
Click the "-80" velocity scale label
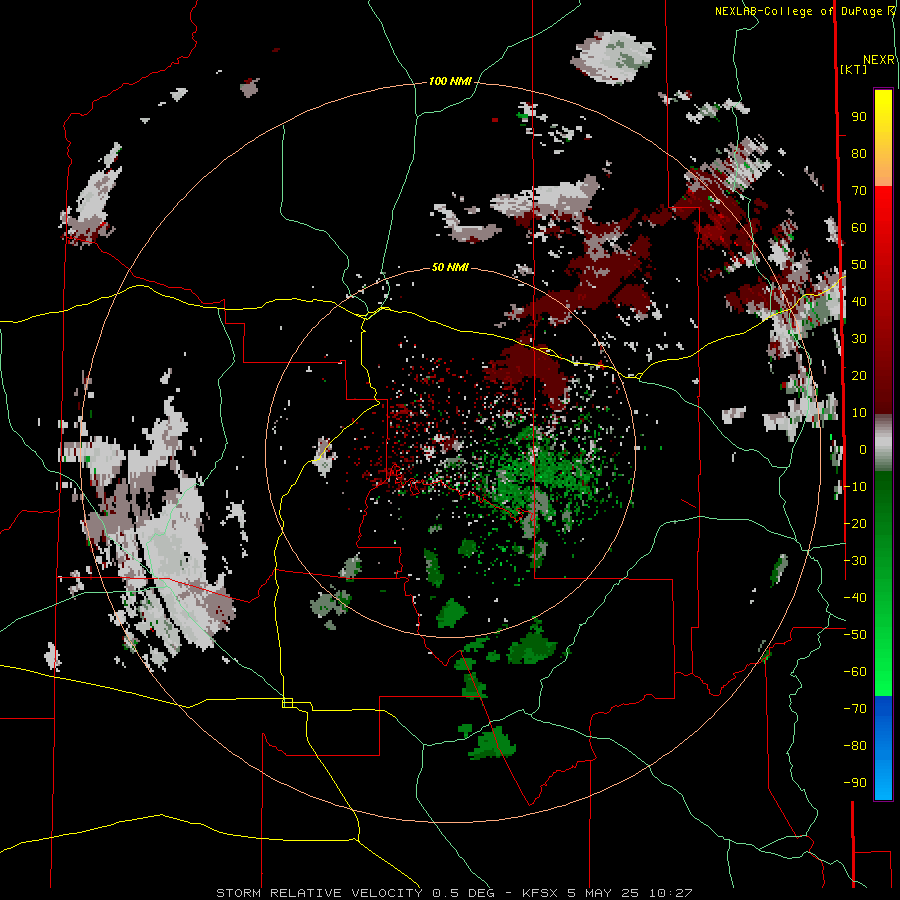pyautogui.click(x=855, y=746)
